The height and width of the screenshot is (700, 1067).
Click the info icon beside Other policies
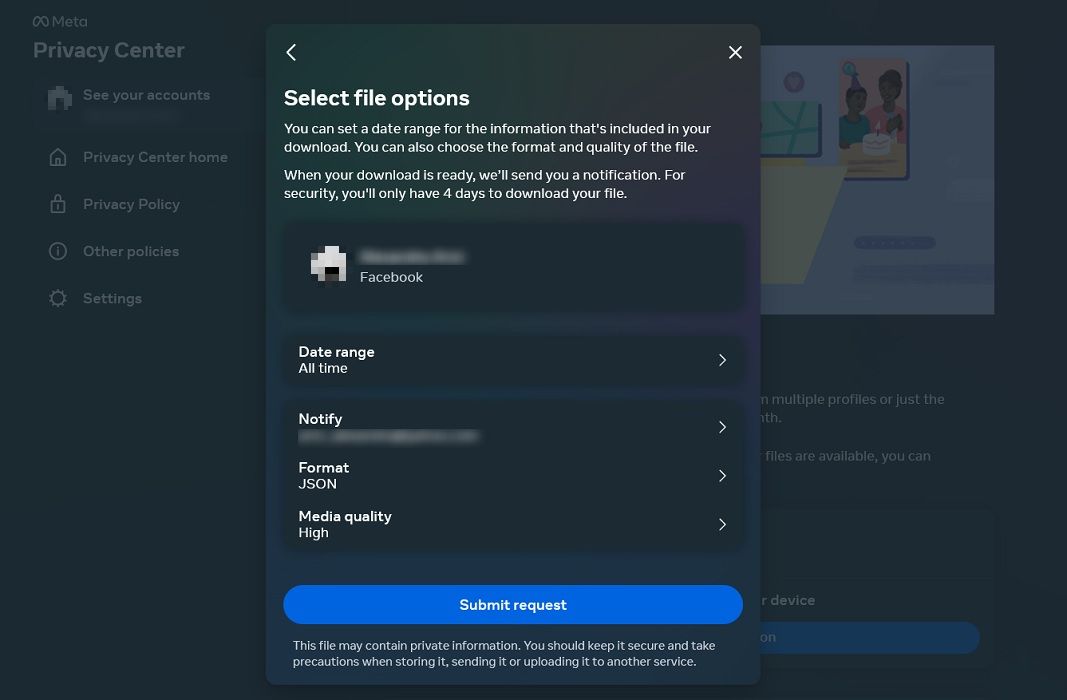tap(60, 251)
